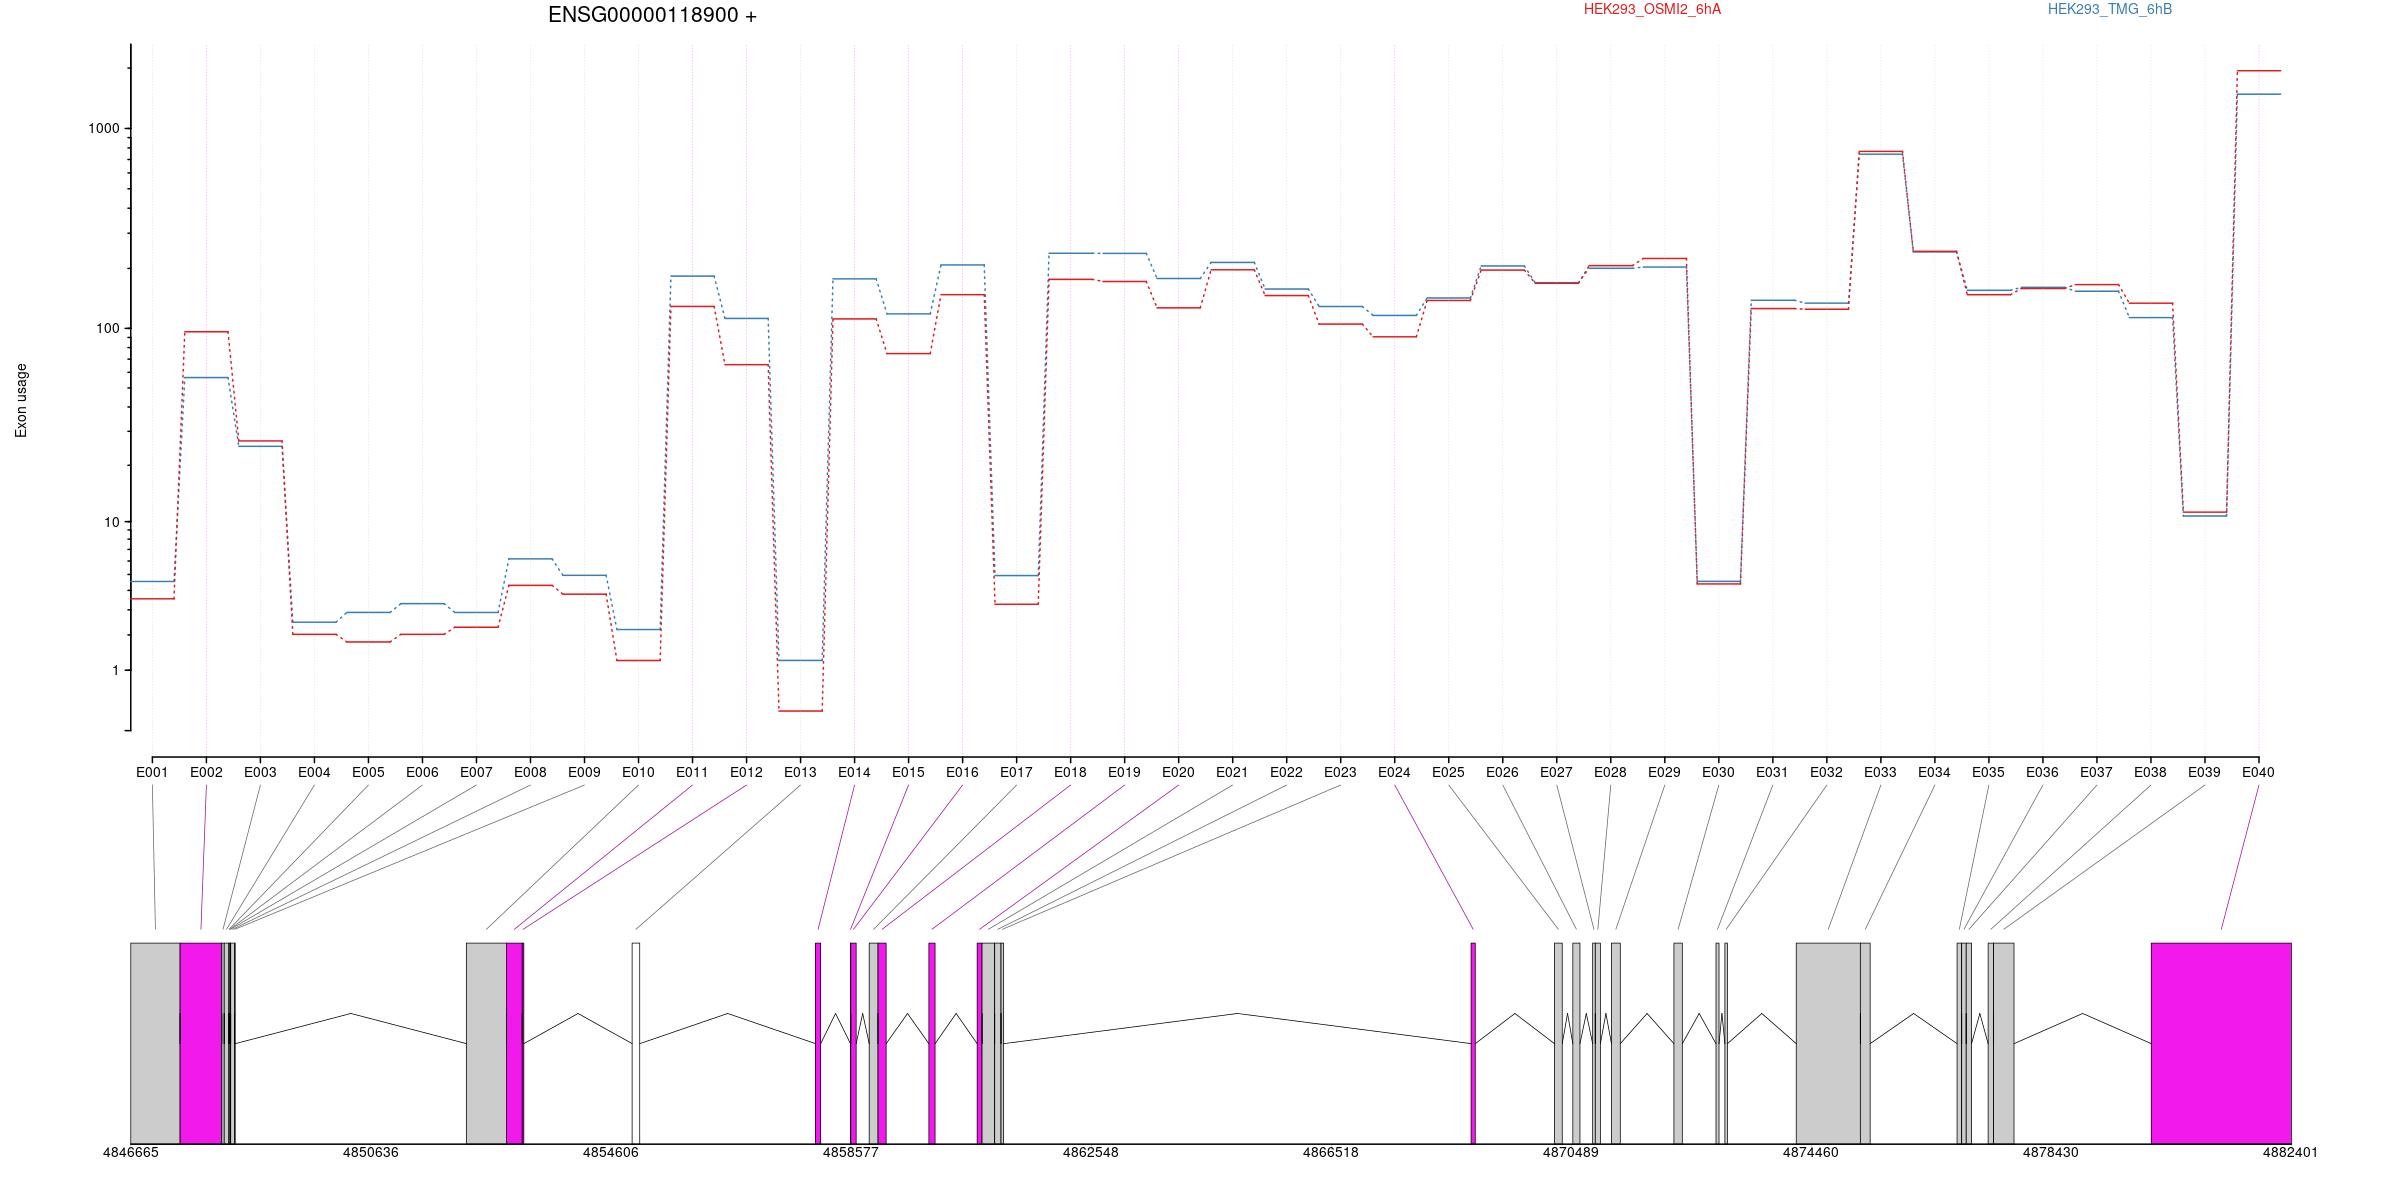Click exon label E021

tap(1232, 772)
